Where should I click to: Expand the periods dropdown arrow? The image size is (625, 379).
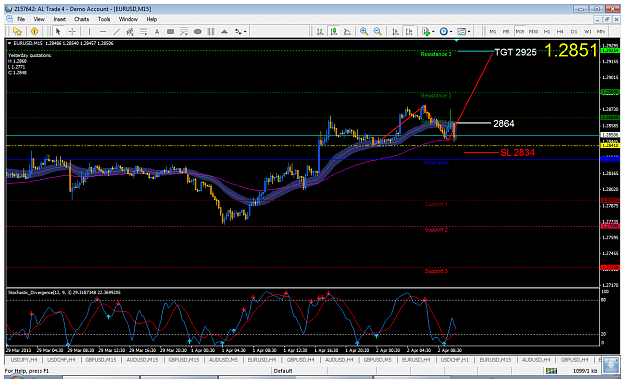(451, 32)
